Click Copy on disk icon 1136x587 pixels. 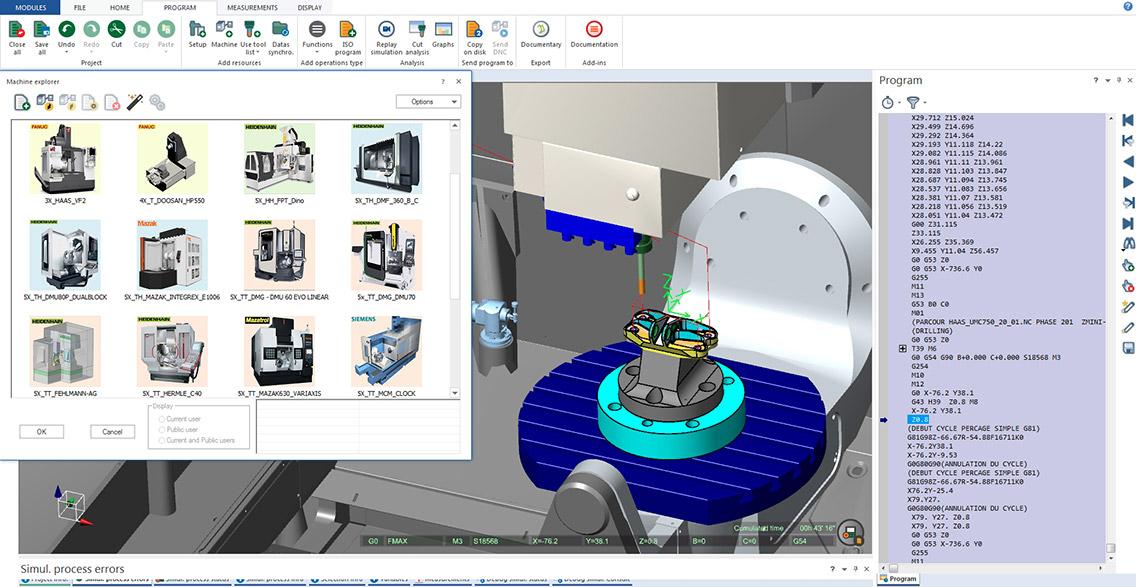point(475,29)
